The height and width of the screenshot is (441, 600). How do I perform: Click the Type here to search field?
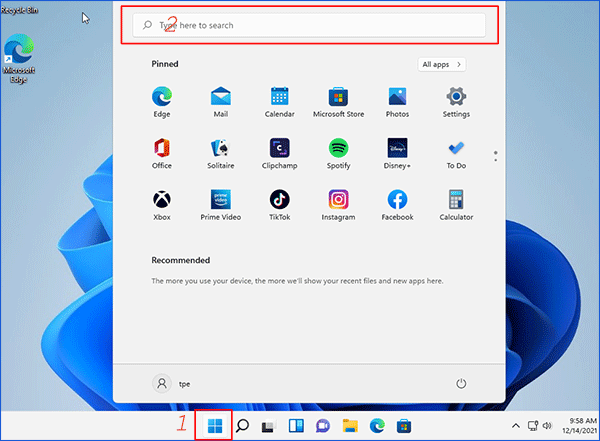coord(309,25)
